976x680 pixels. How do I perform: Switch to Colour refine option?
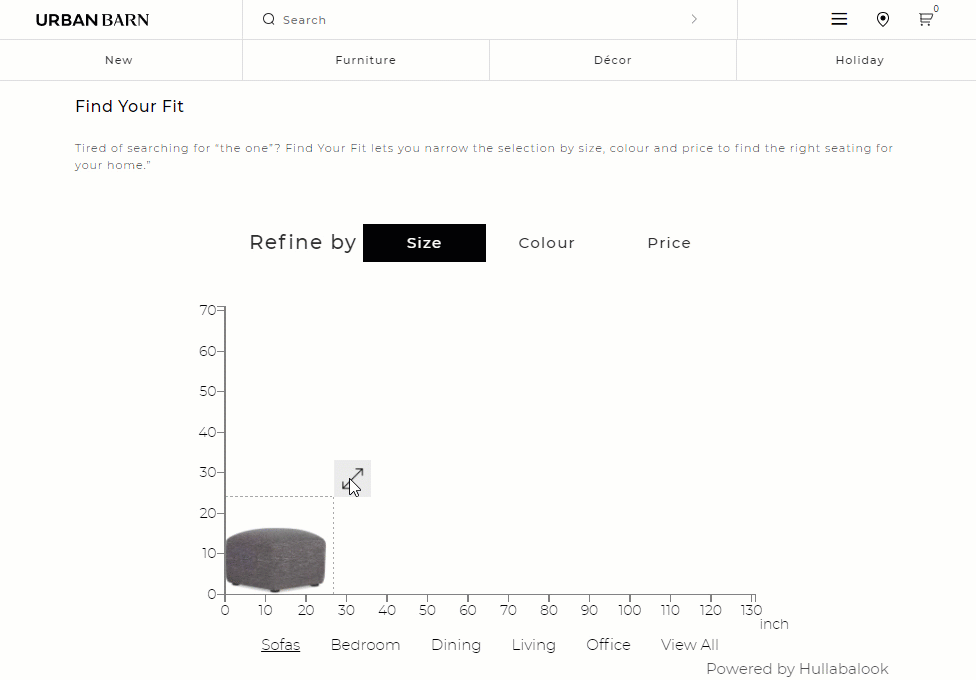(x=547, y=243)
